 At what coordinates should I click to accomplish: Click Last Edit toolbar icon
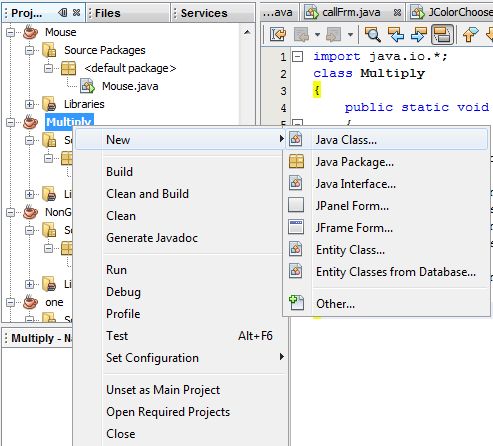[278, 34]
